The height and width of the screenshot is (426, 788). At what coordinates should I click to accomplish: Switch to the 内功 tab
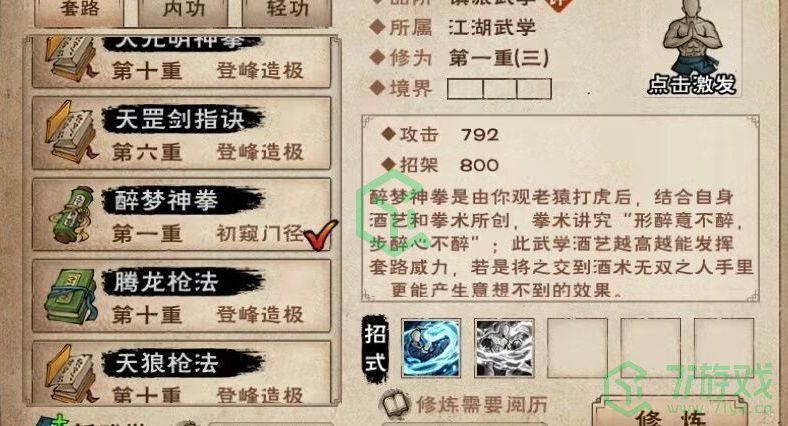183,11
